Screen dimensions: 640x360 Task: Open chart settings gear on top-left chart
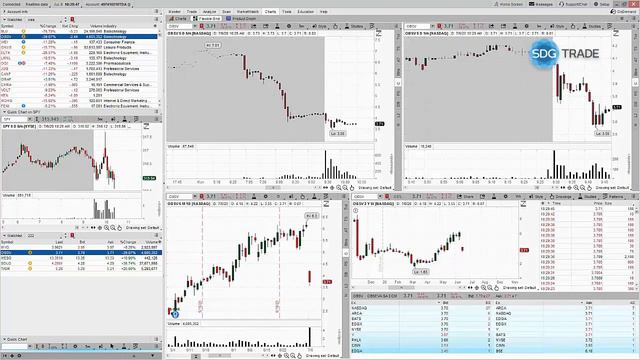pyautogui.click(x=289, y=26)
